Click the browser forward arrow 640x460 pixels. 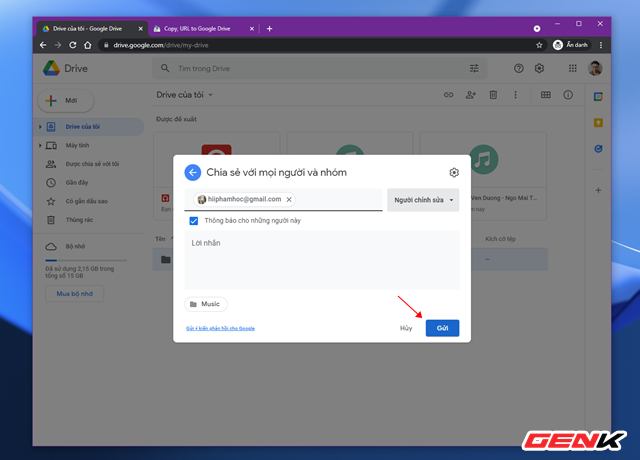pyautogui.click(x=58, y=45)
